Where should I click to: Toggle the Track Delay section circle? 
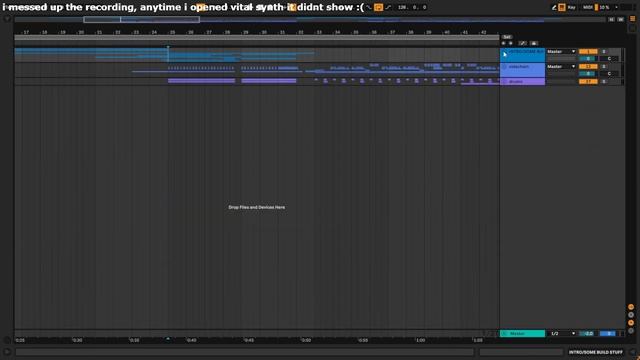coord(631,331)
